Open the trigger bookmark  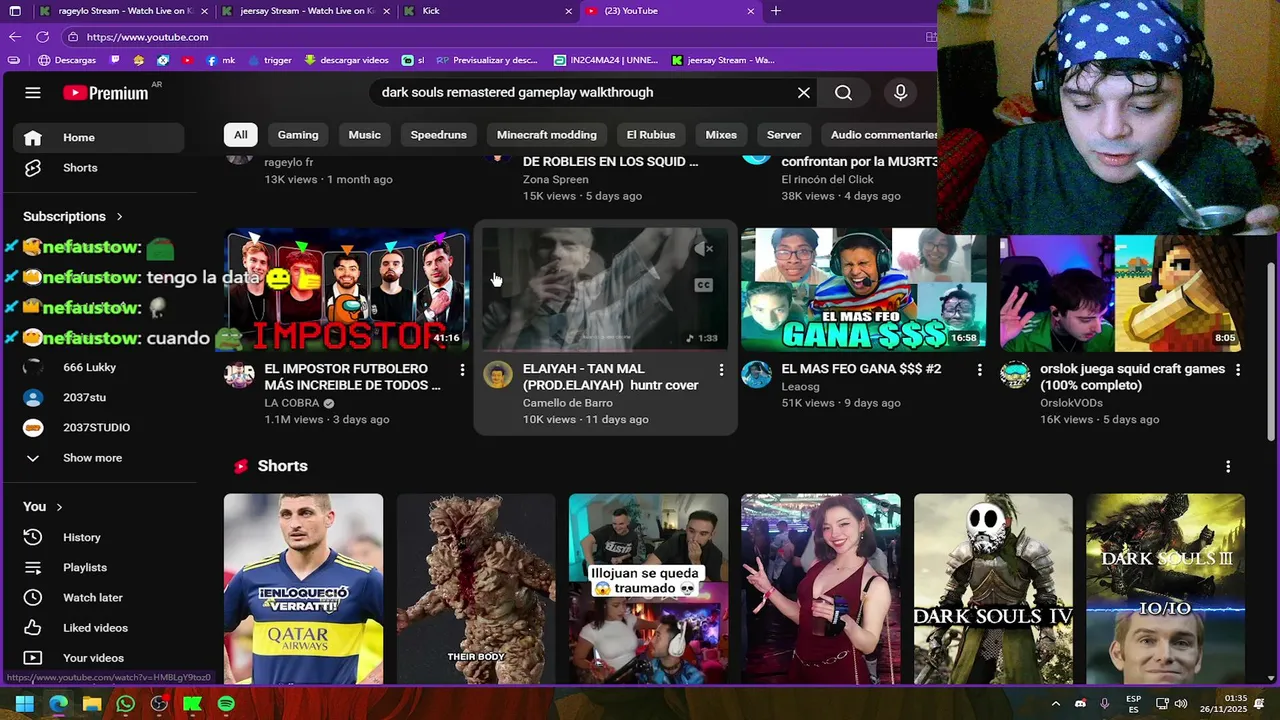click(x=268, y=60)
